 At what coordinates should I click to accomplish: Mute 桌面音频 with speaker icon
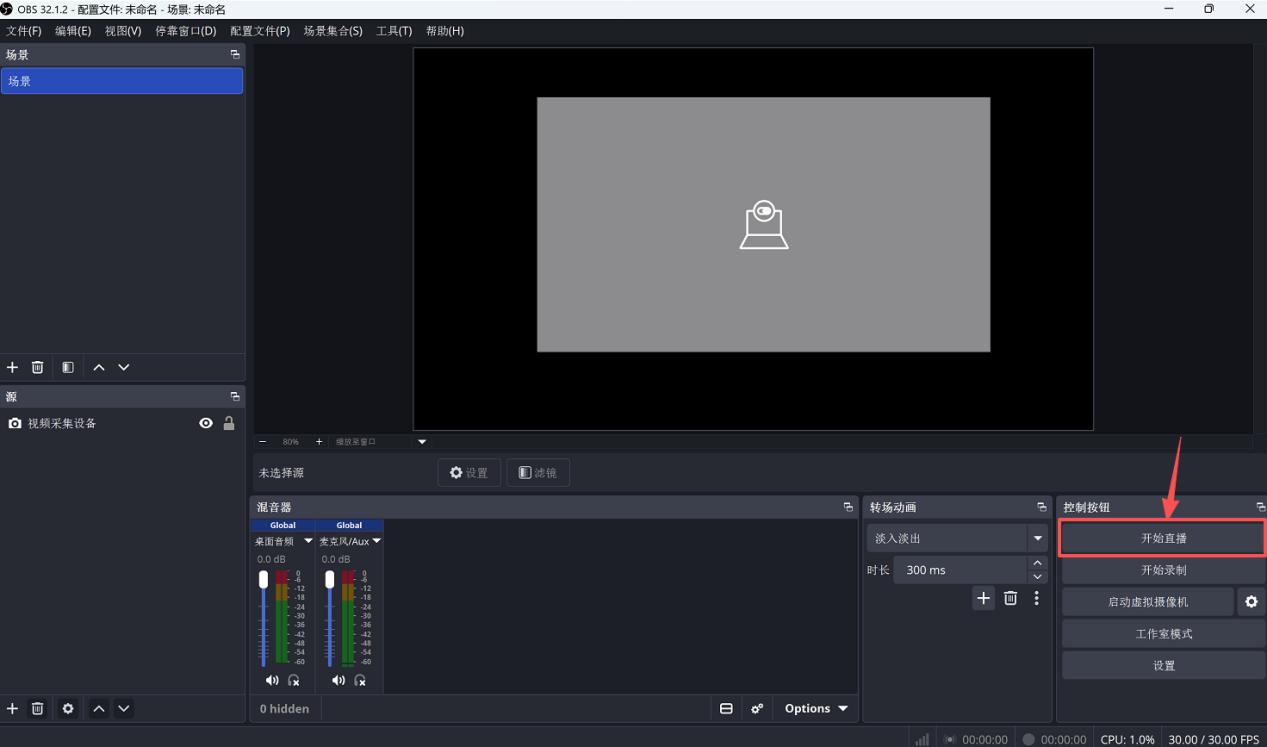pos(272,680)
